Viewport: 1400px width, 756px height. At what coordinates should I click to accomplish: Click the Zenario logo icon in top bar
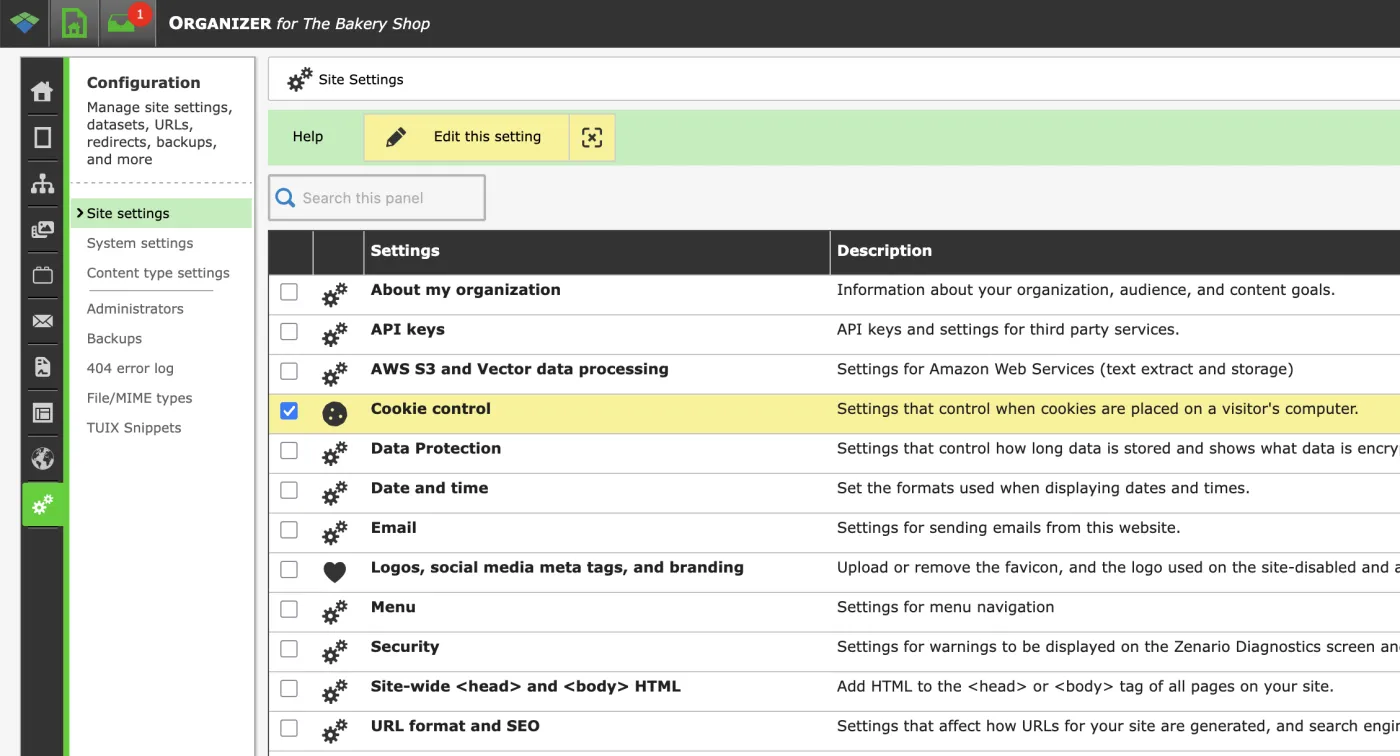pos(24,23)
